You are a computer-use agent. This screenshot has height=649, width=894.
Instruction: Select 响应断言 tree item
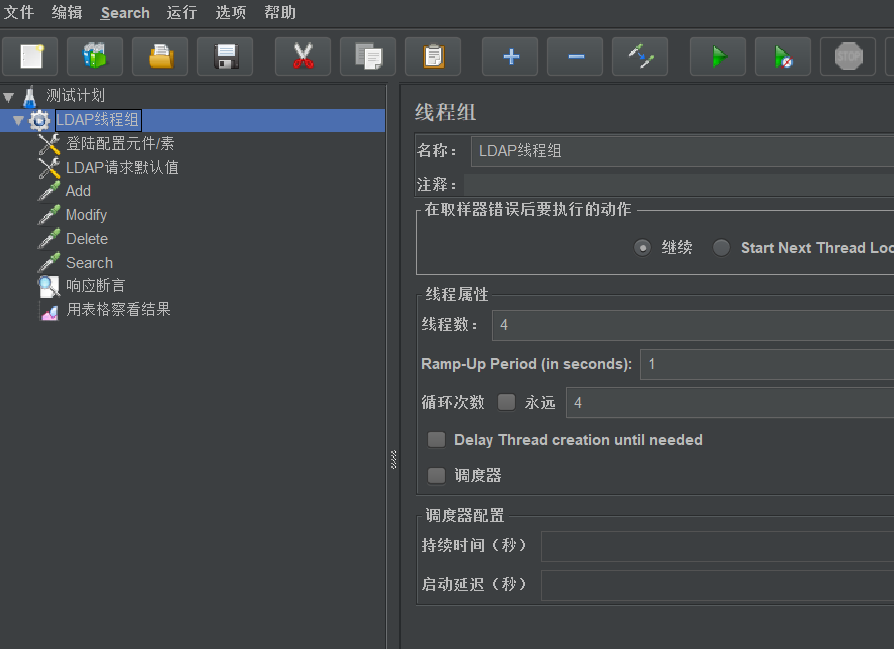95,286
